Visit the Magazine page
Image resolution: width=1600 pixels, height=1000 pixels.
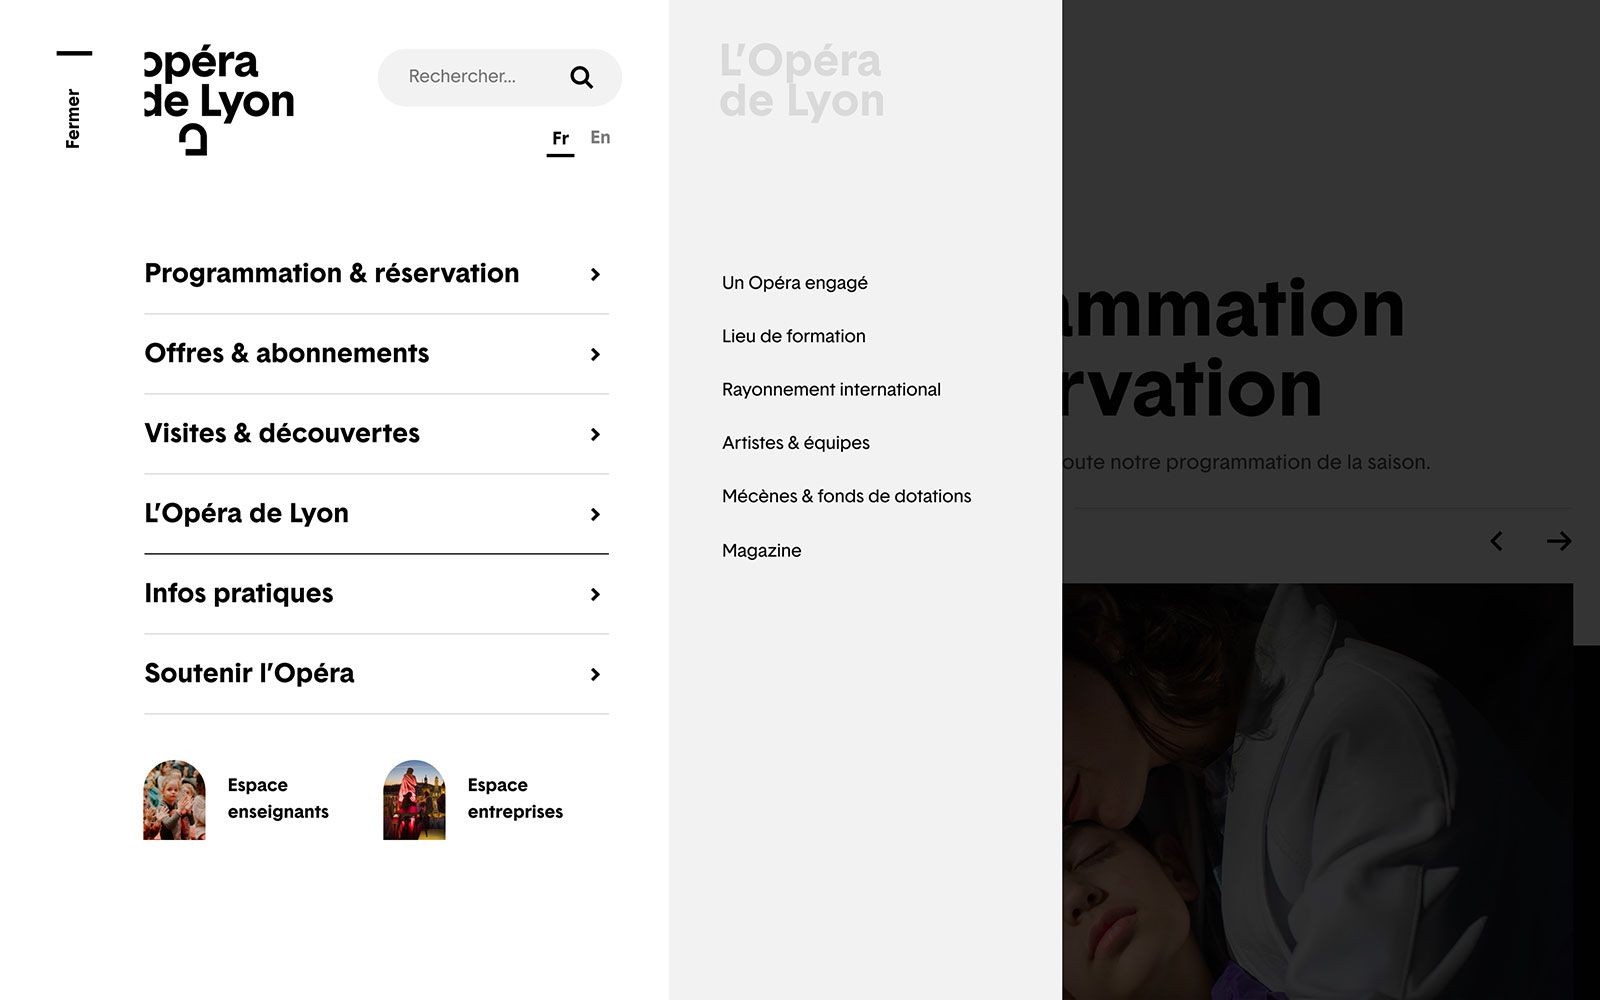(761, 550)
